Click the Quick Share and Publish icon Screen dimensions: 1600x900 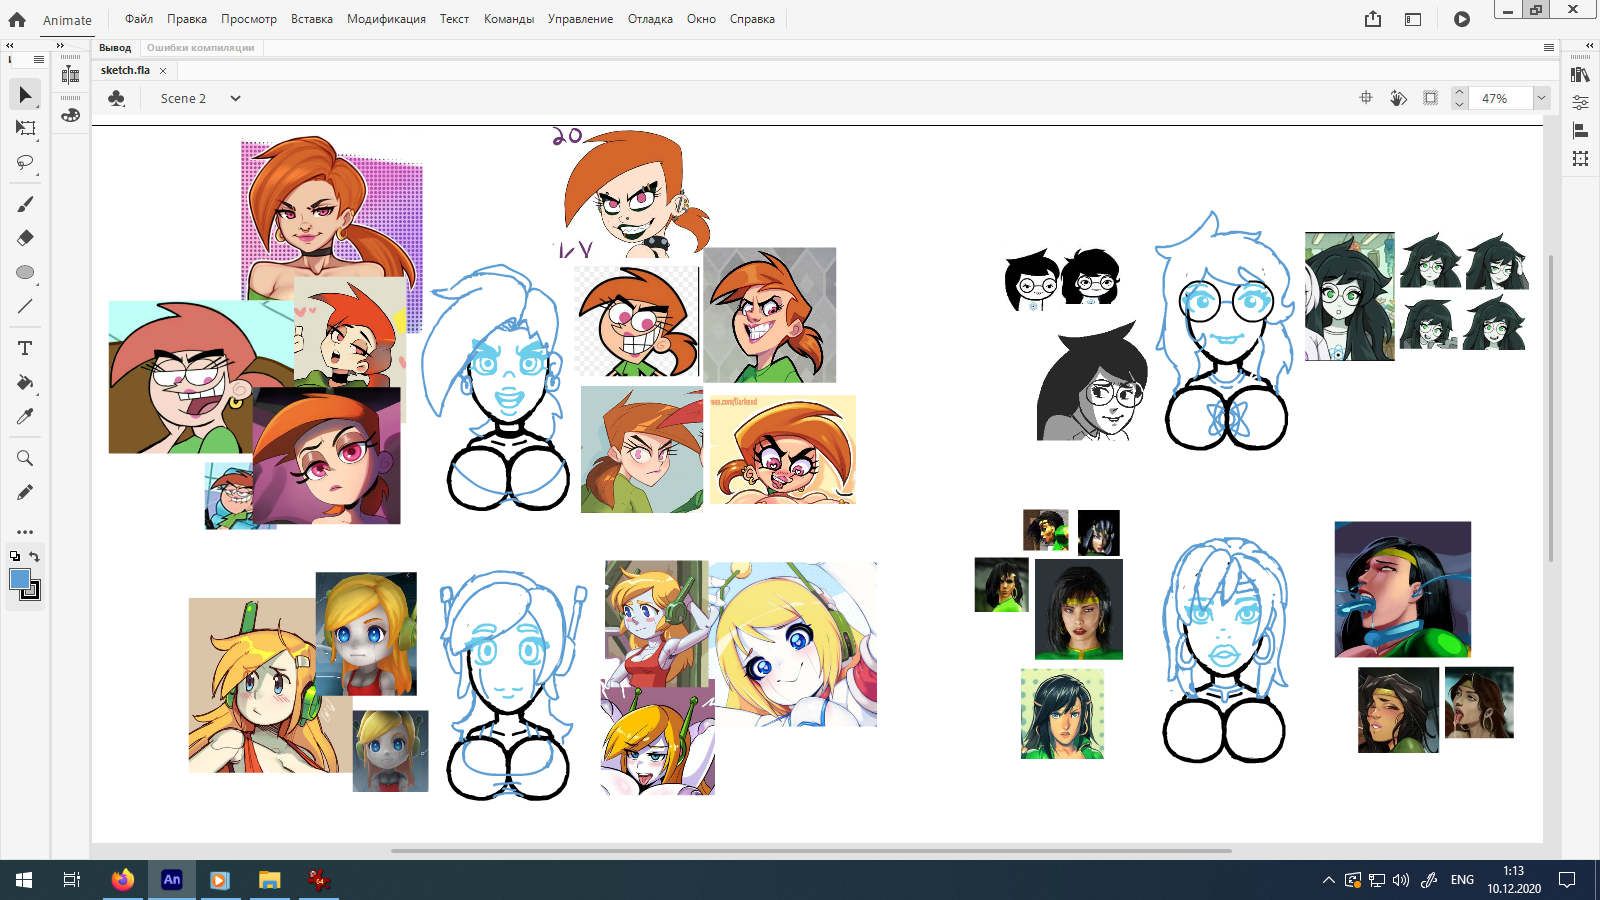[1373, 19]
